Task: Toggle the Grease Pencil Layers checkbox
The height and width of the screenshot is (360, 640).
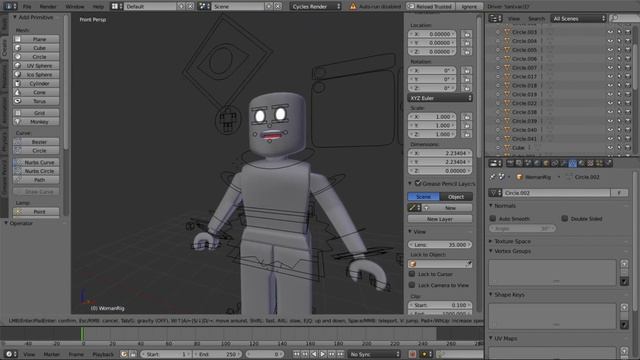Action: point(418,183)
